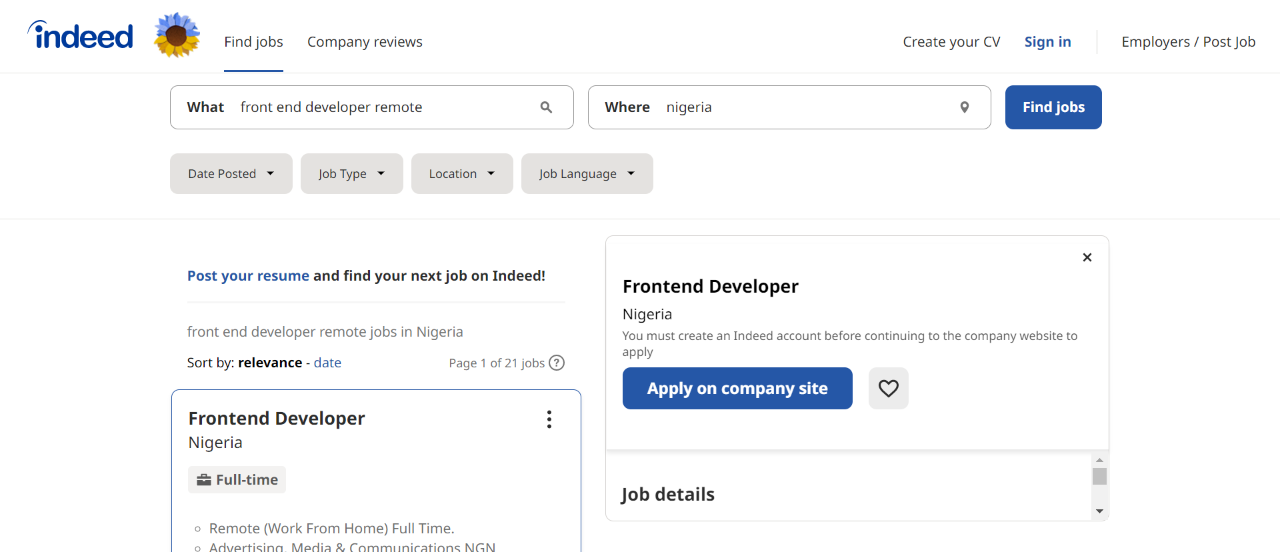Switch to the Find jobs tab

point(253,42)
